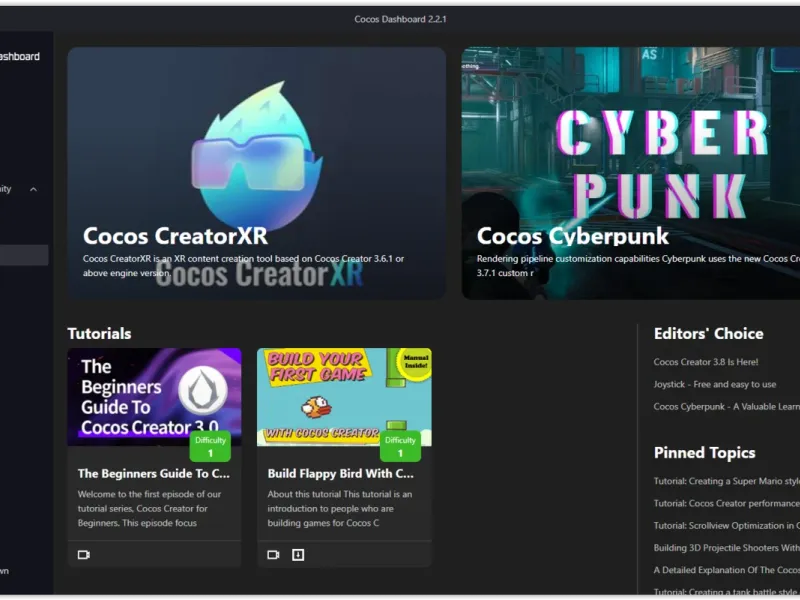This screenshot has height=600, width=800.
Task: Click 'Build Flappy Bird With C...' title
Action: [340, 473]
